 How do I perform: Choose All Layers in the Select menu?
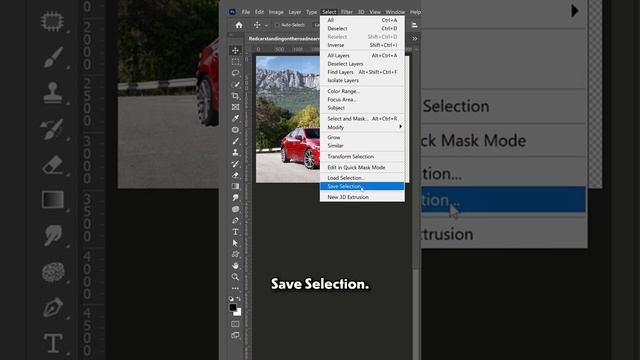click(362, 56)
